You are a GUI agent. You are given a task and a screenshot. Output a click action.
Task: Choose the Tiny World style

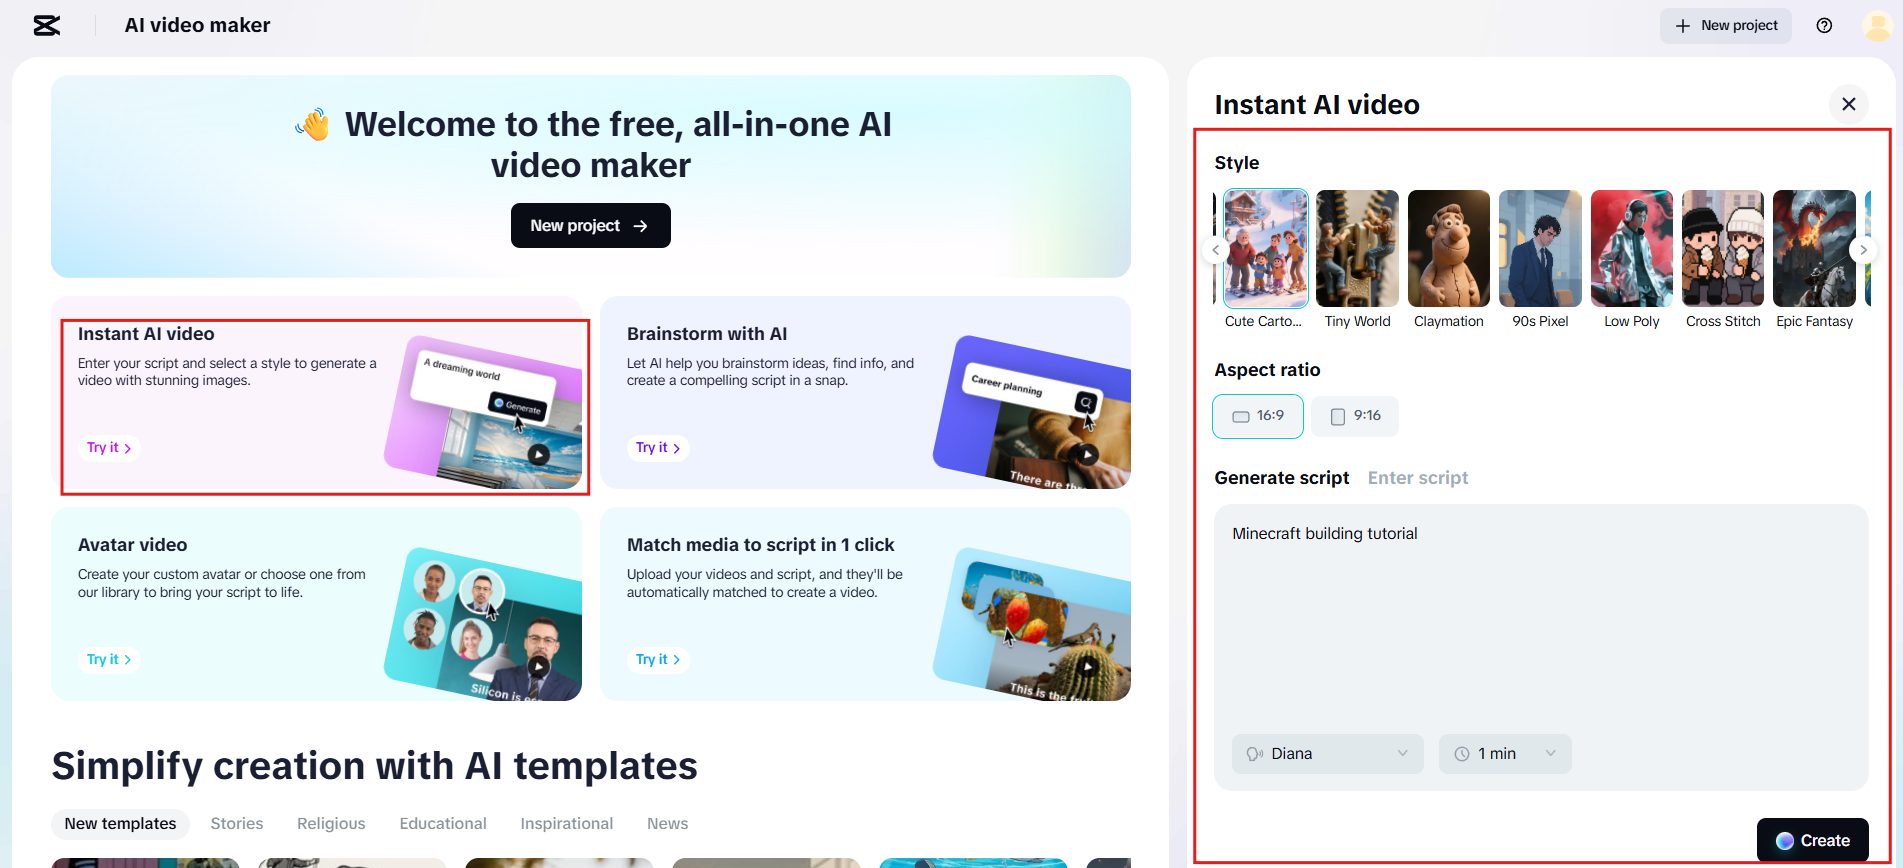(1357, 249)
